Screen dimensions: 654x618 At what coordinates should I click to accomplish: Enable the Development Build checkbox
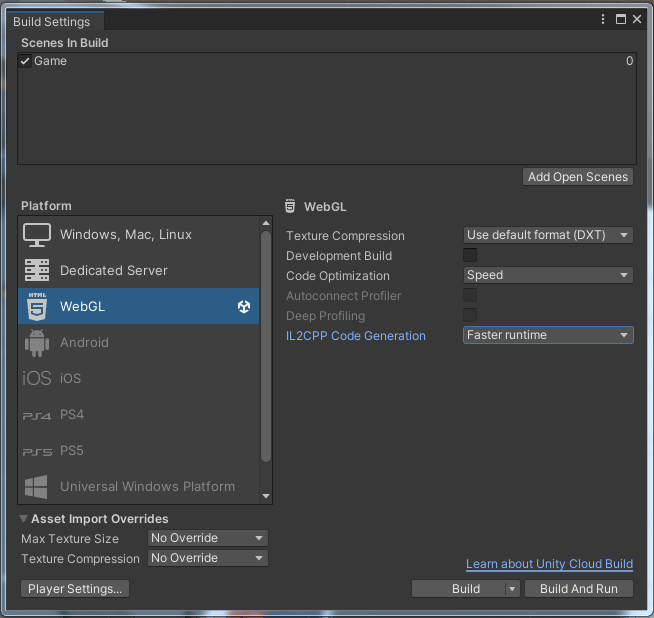pos(470,255)
